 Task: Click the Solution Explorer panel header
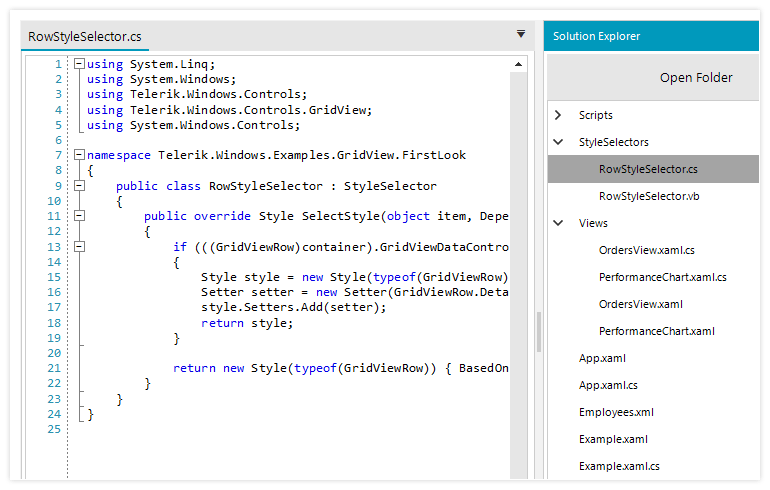(651, 36)
